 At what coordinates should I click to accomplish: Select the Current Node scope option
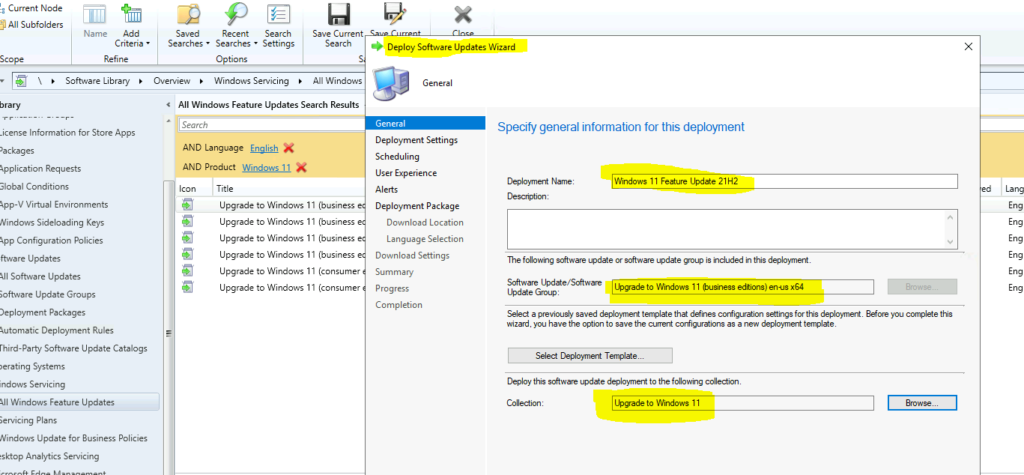click(x=31, y=8)
